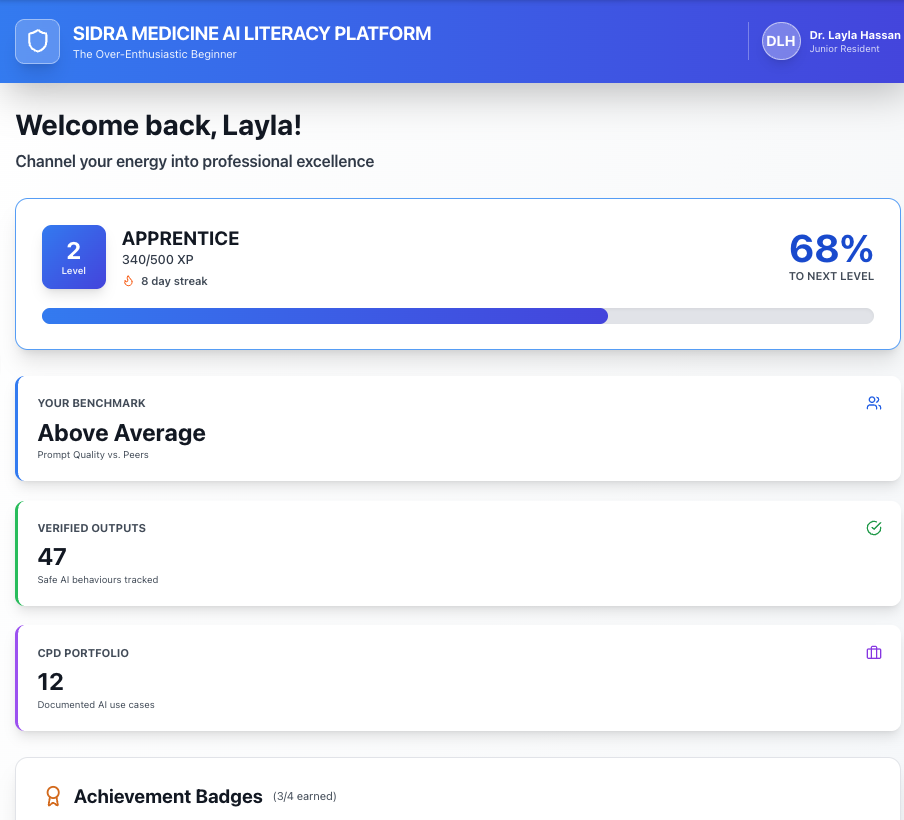The height and width of the screenshot is (820, 904).
Task: Click the APPRENTICE rank title
Action: [x=180, y=239]
